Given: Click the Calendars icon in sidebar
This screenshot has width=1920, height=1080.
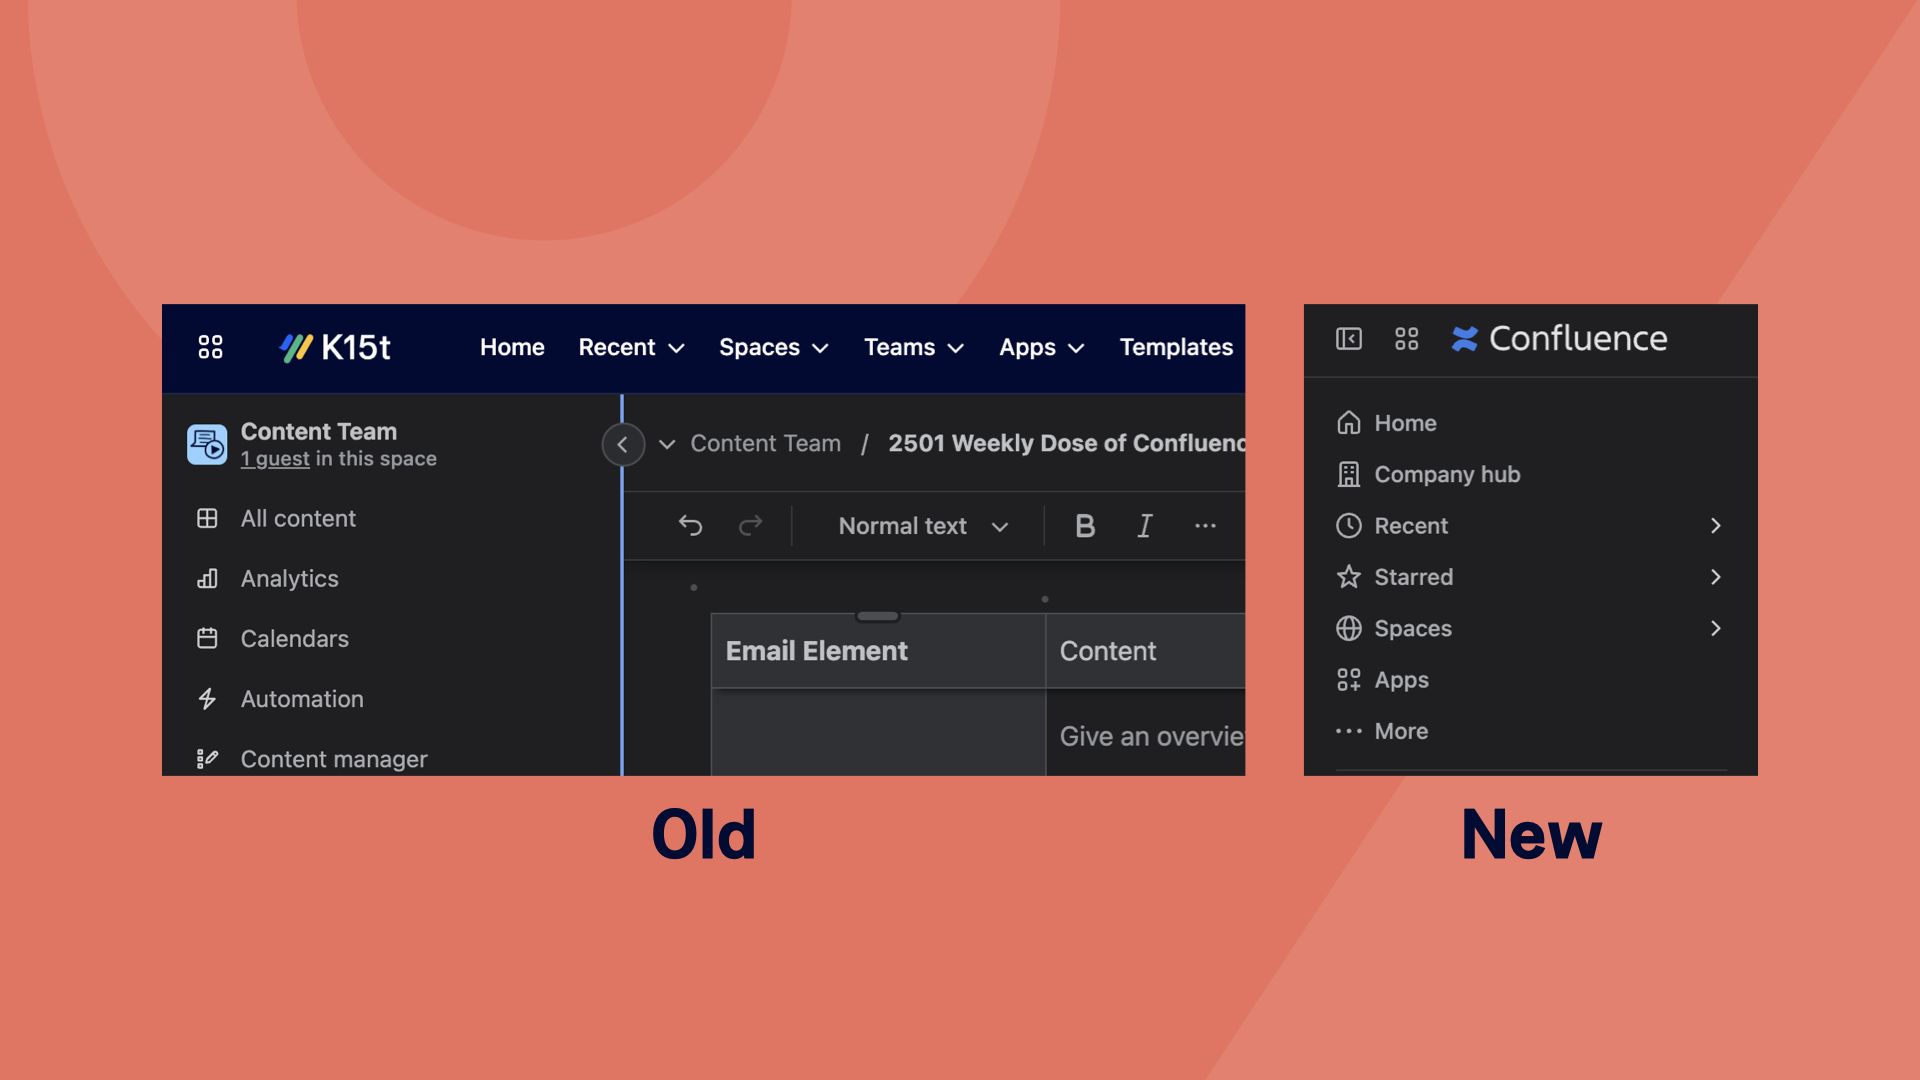Looking at the screenshot, I should pyautogui.click(x=207, y=638).
